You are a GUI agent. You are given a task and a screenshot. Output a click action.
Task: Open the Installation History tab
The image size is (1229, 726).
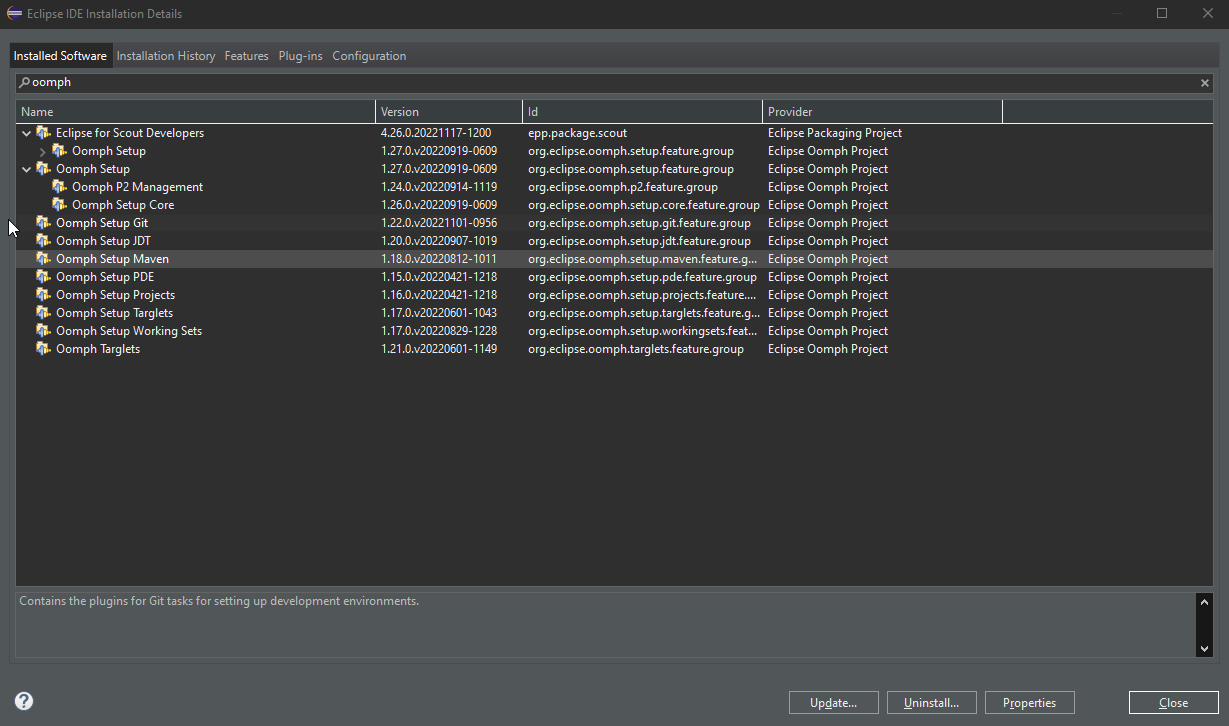click(166, 56)
